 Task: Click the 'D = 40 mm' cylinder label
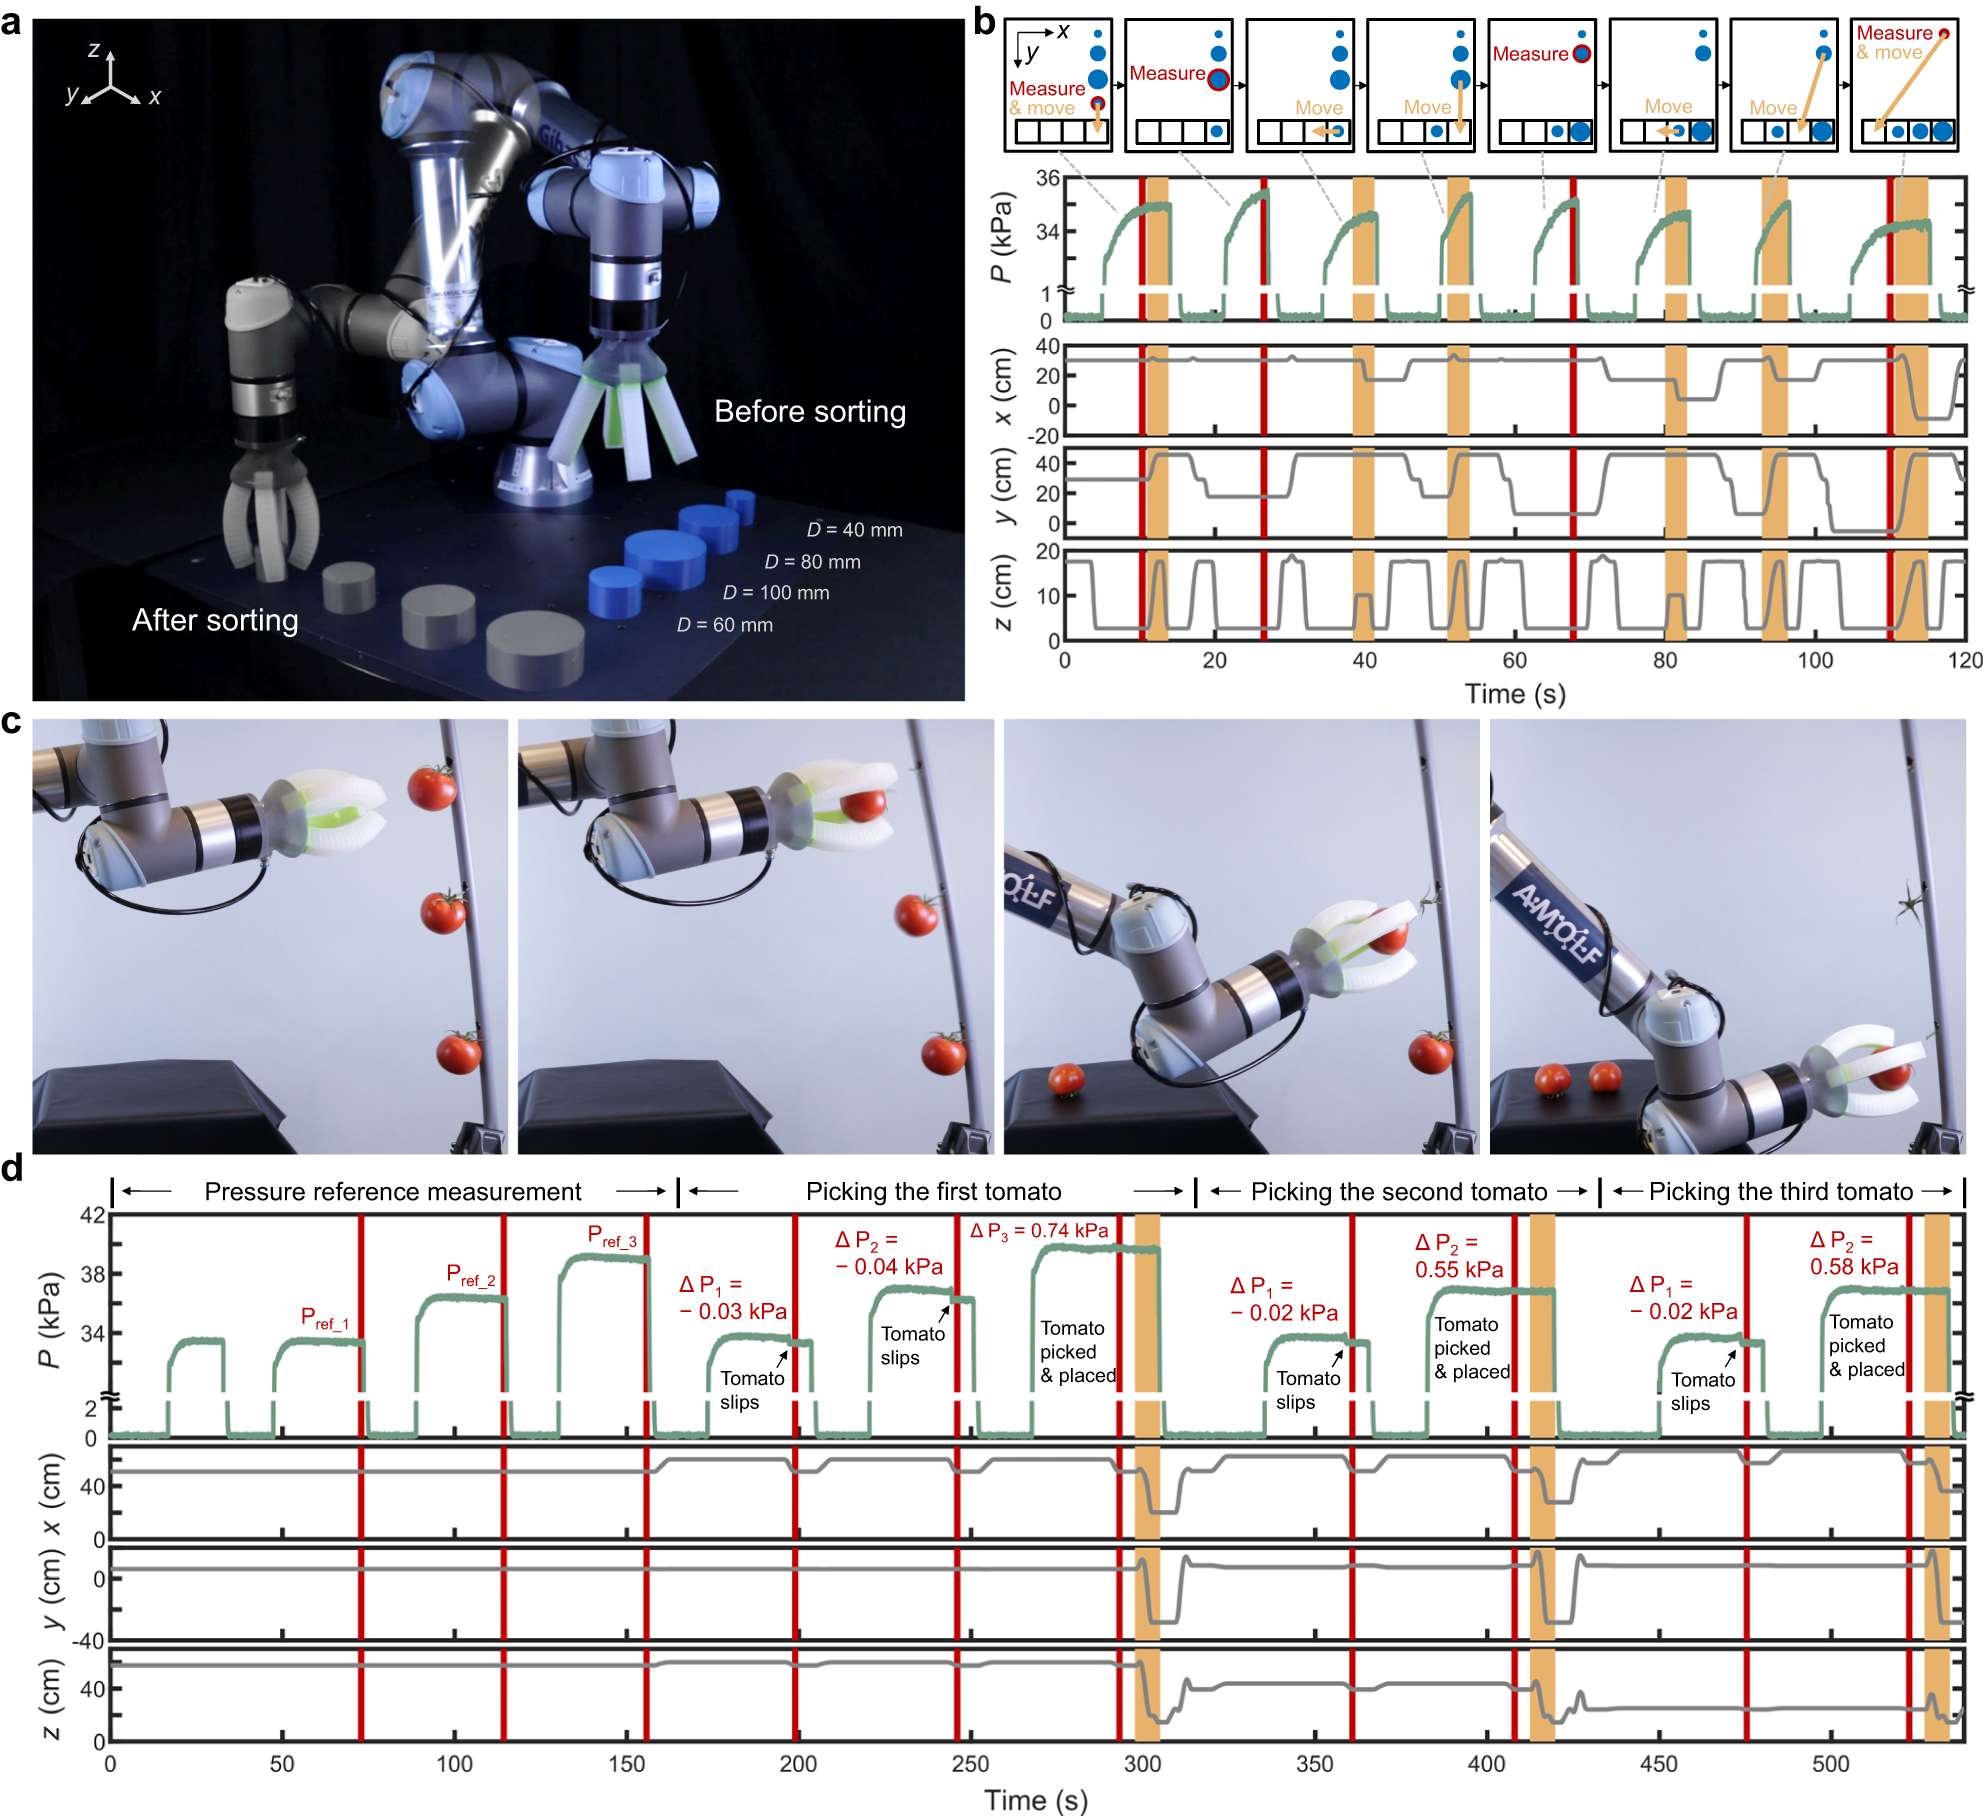pos(854,530)
